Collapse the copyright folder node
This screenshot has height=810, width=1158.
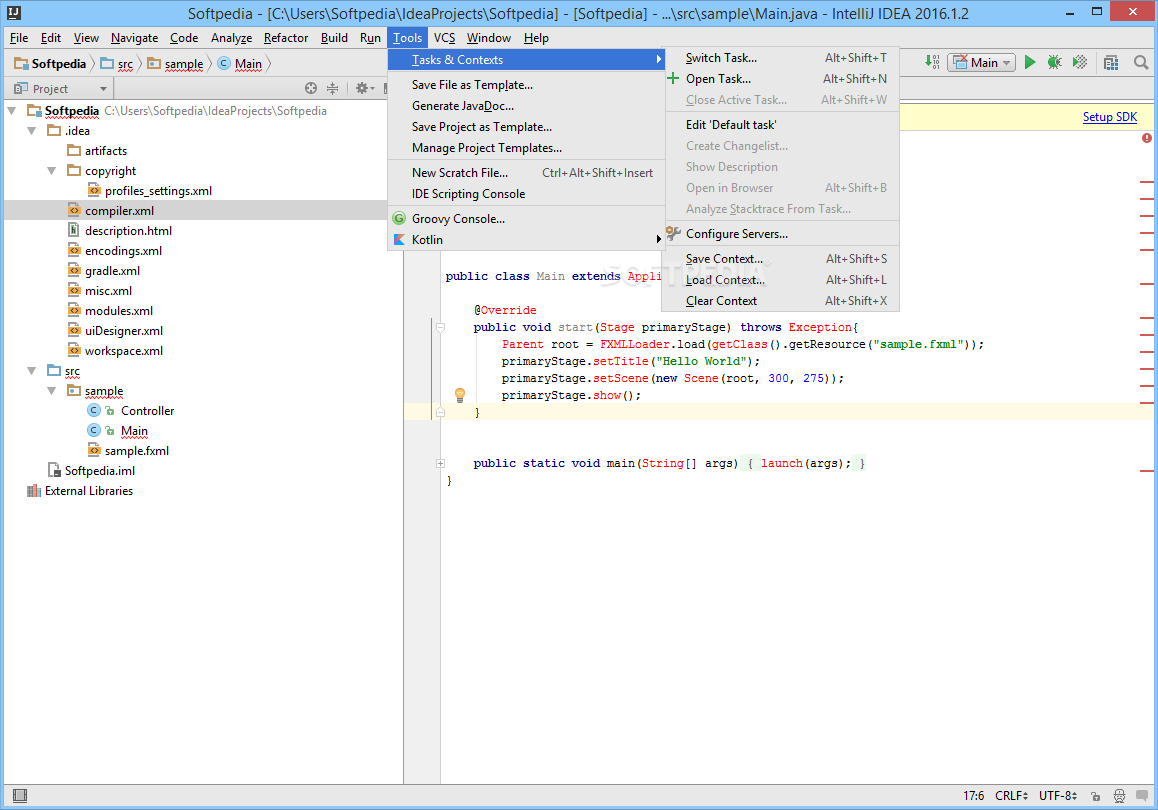pyautogui.click(x=52, y=171)
